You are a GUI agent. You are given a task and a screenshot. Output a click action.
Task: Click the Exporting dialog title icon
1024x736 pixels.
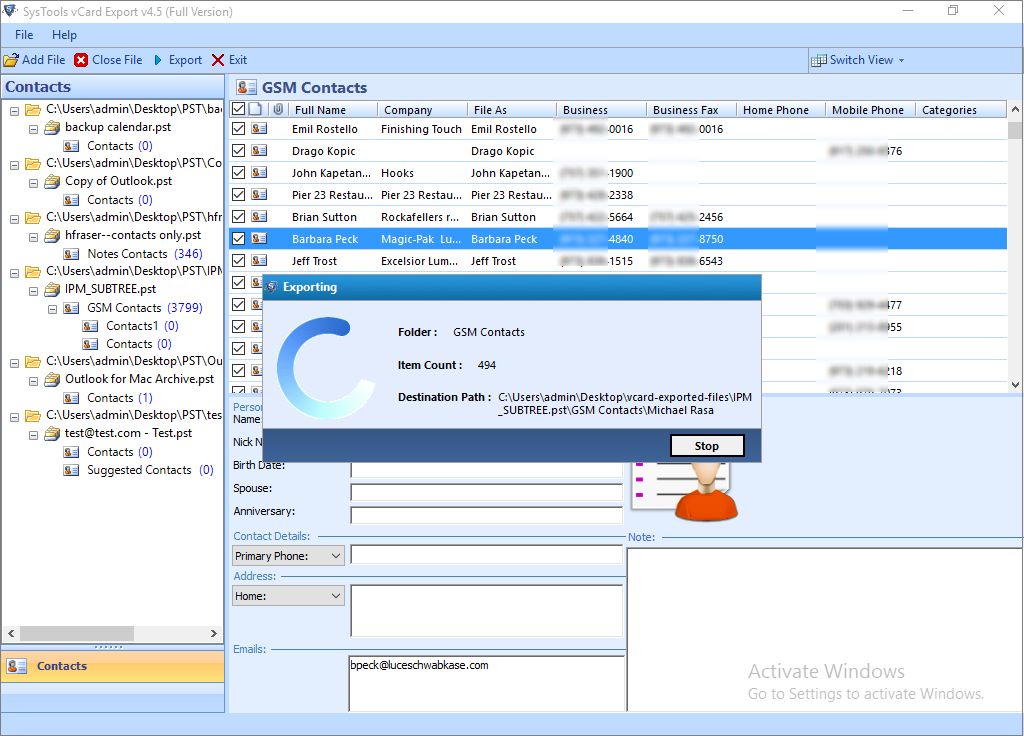pos(272,287)
